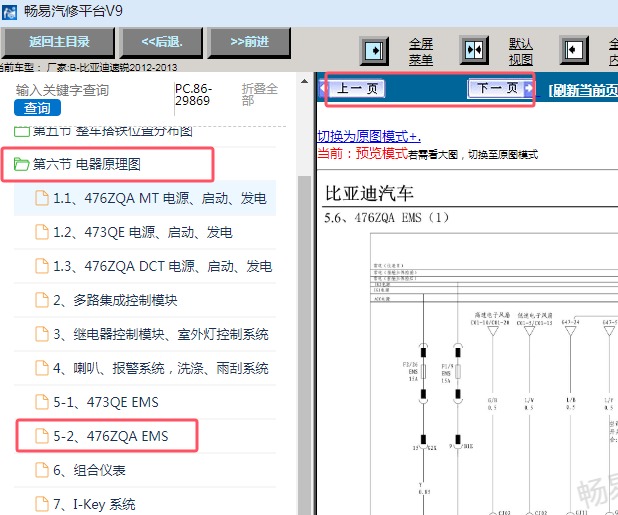This screenshot has width=618, height=515.
Task: Click the document icon beside 5-1、473QE EMS
Action: [42, 402]
